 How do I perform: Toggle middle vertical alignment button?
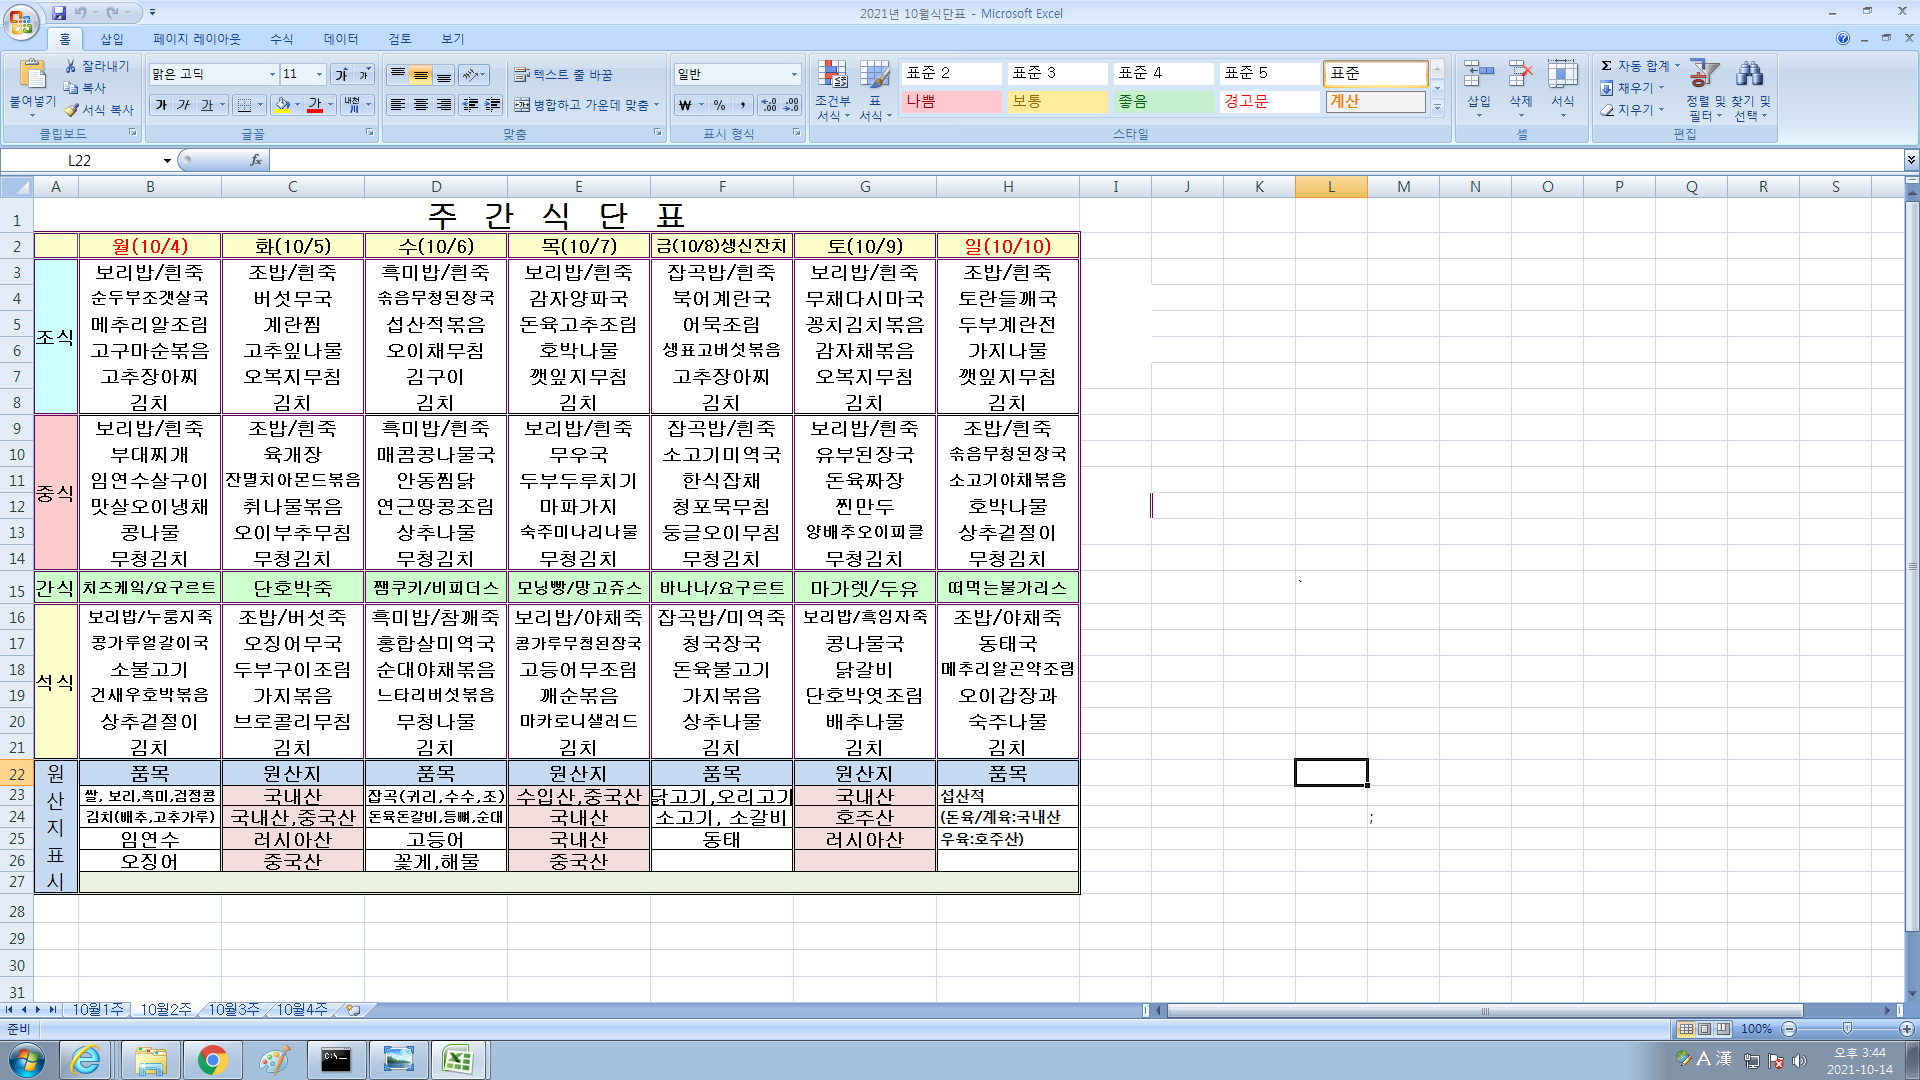click(x=421, y=75)
